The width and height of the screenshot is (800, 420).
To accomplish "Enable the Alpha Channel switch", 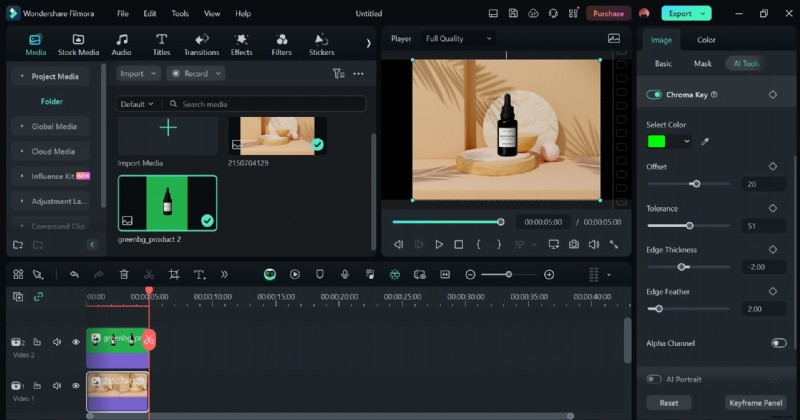I will click(778, 343).
